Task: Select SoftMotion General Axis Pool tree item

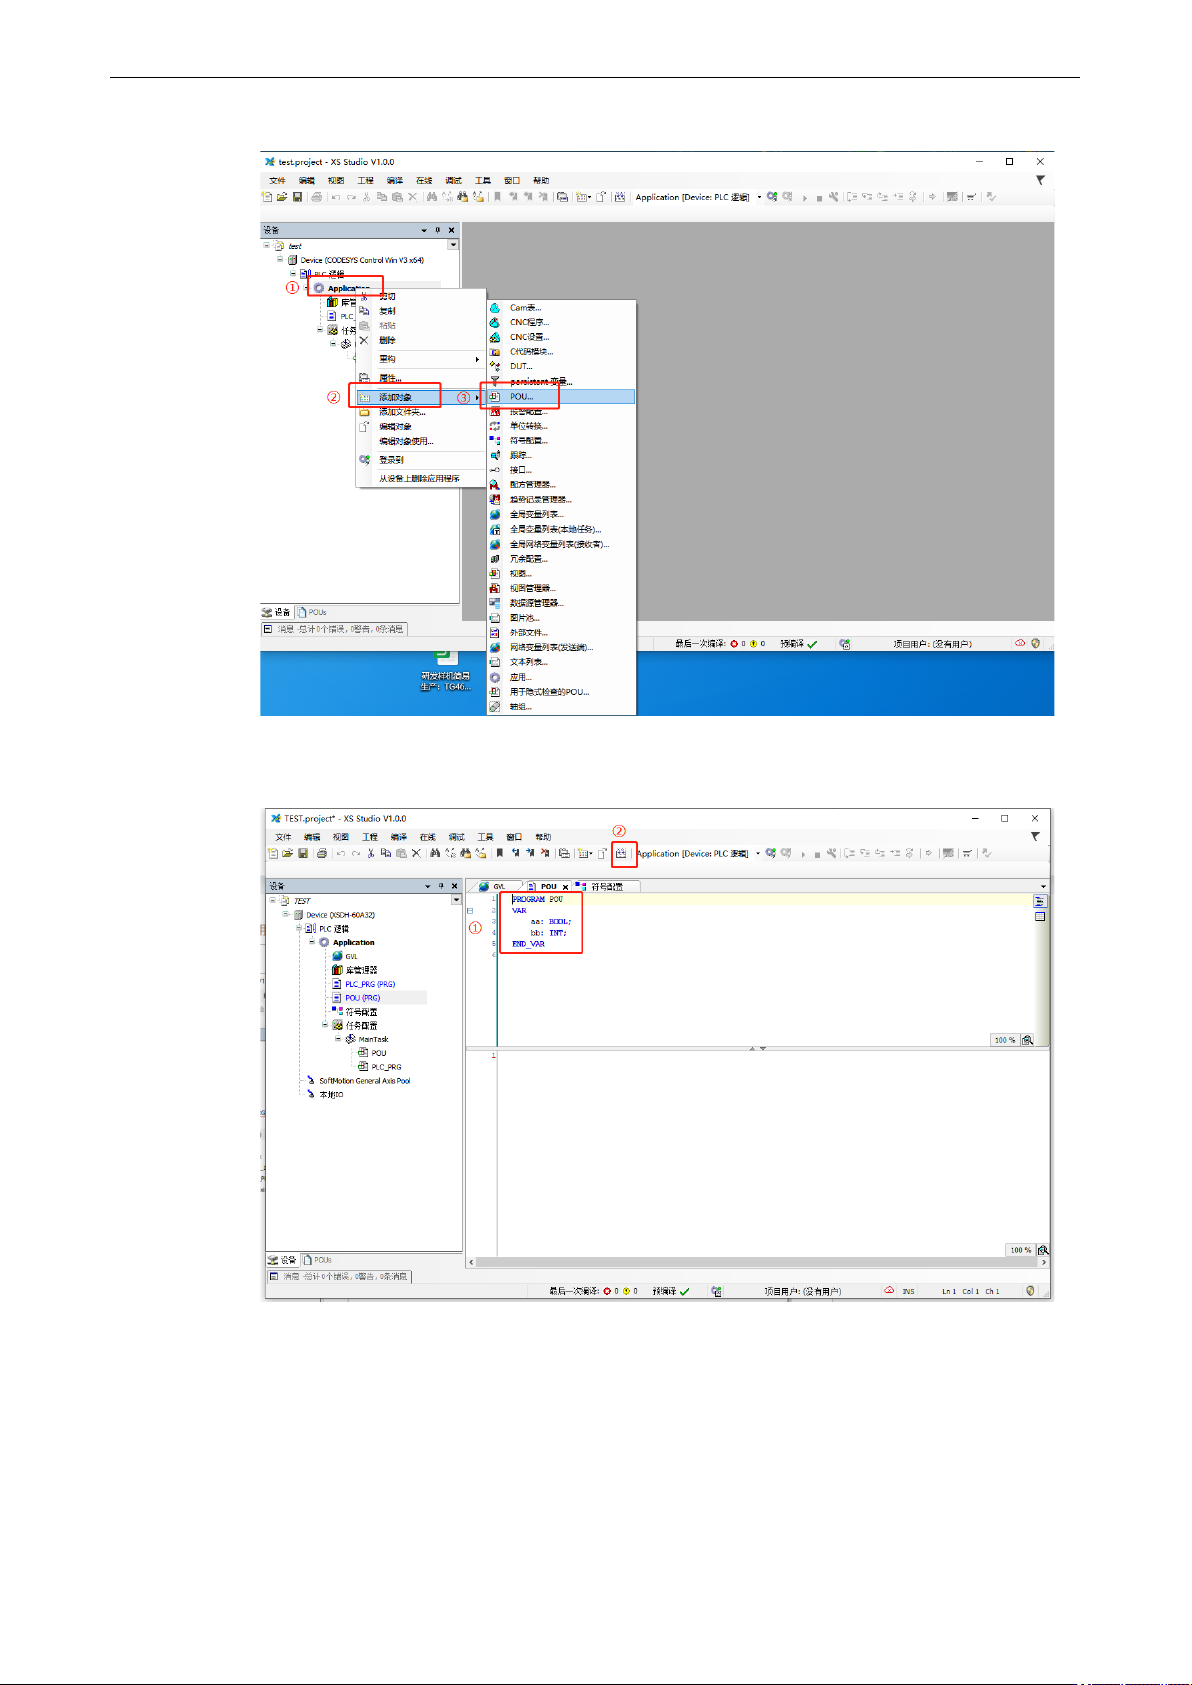Action: pyautogui.click(x=364, y=1081)
